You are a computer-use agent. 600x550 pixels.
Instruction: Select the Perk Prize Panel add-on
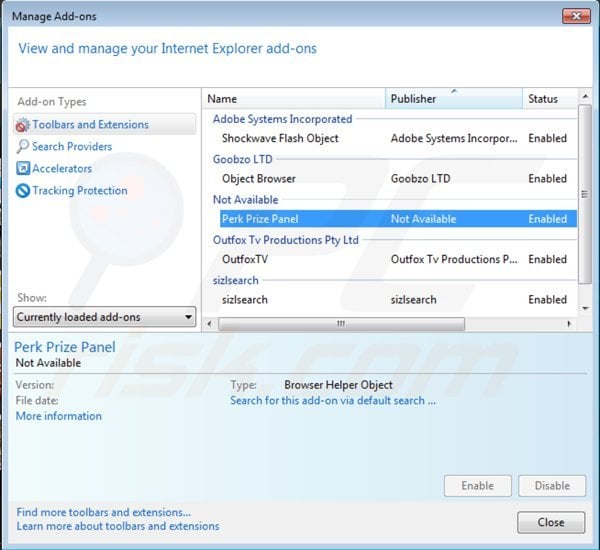point(398,219)
